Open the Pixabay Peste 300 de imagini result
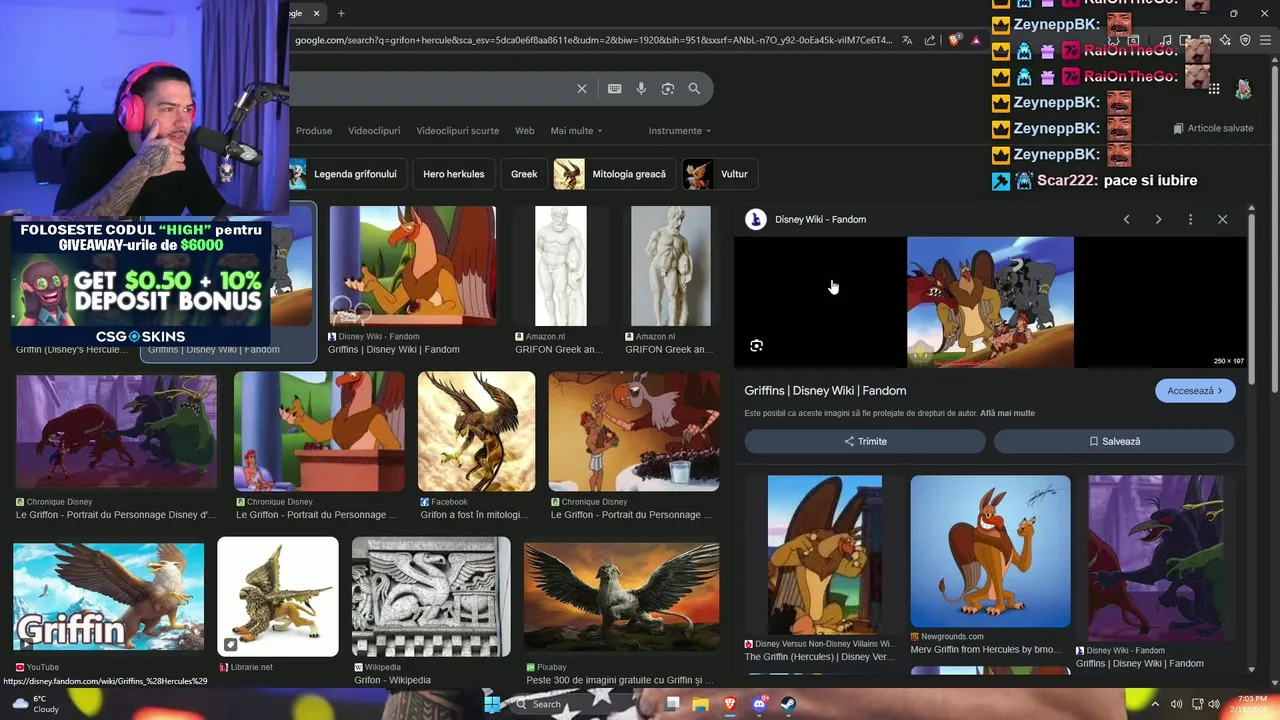The width and height of the screenshot is (1280, 720). coord(621,597)
